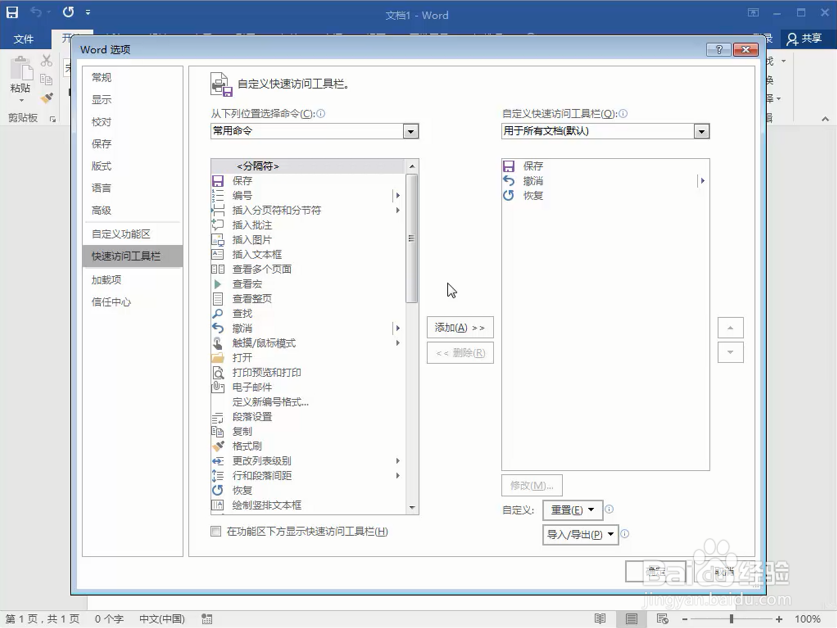Select the 打印预览和打印 icon
The image size is (837, 628).
point(218,372)
